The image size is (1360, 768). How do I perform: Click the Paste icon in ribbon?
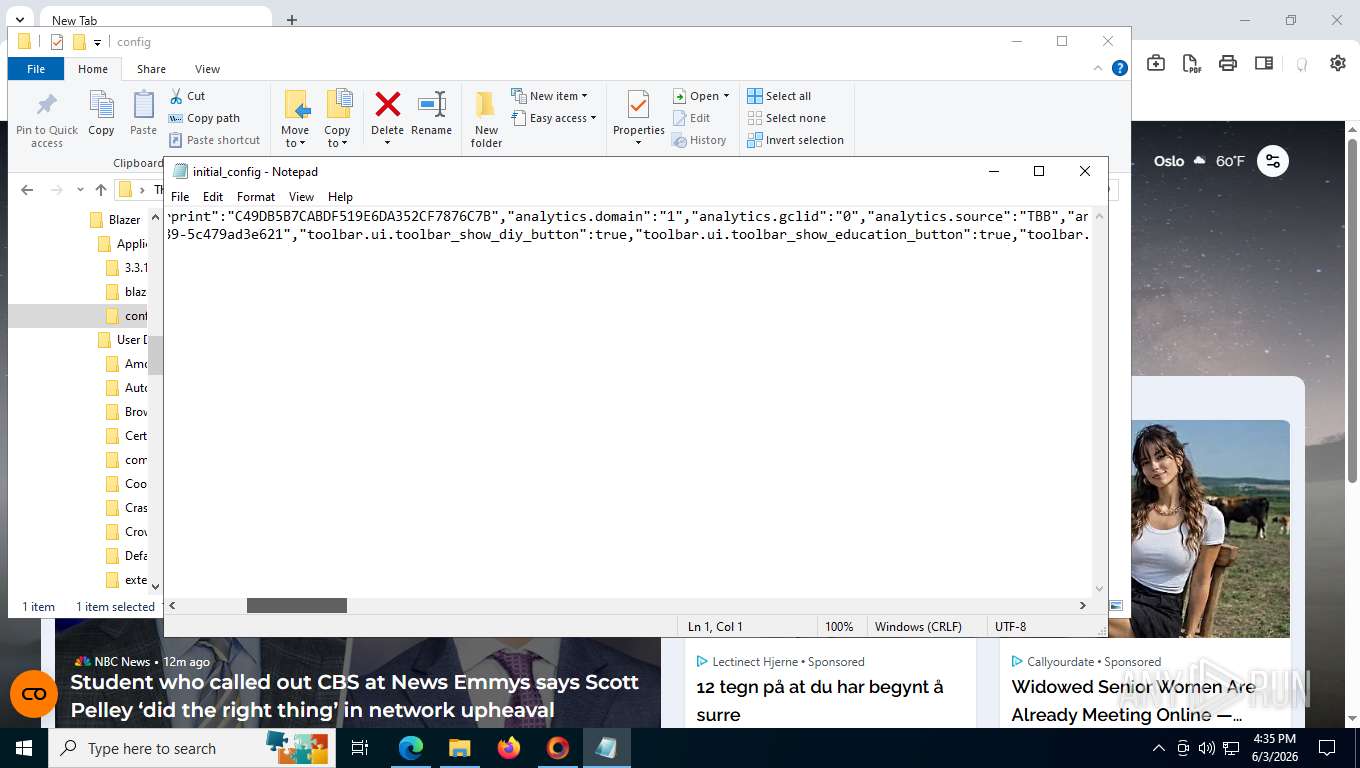(x=144, y=105)
